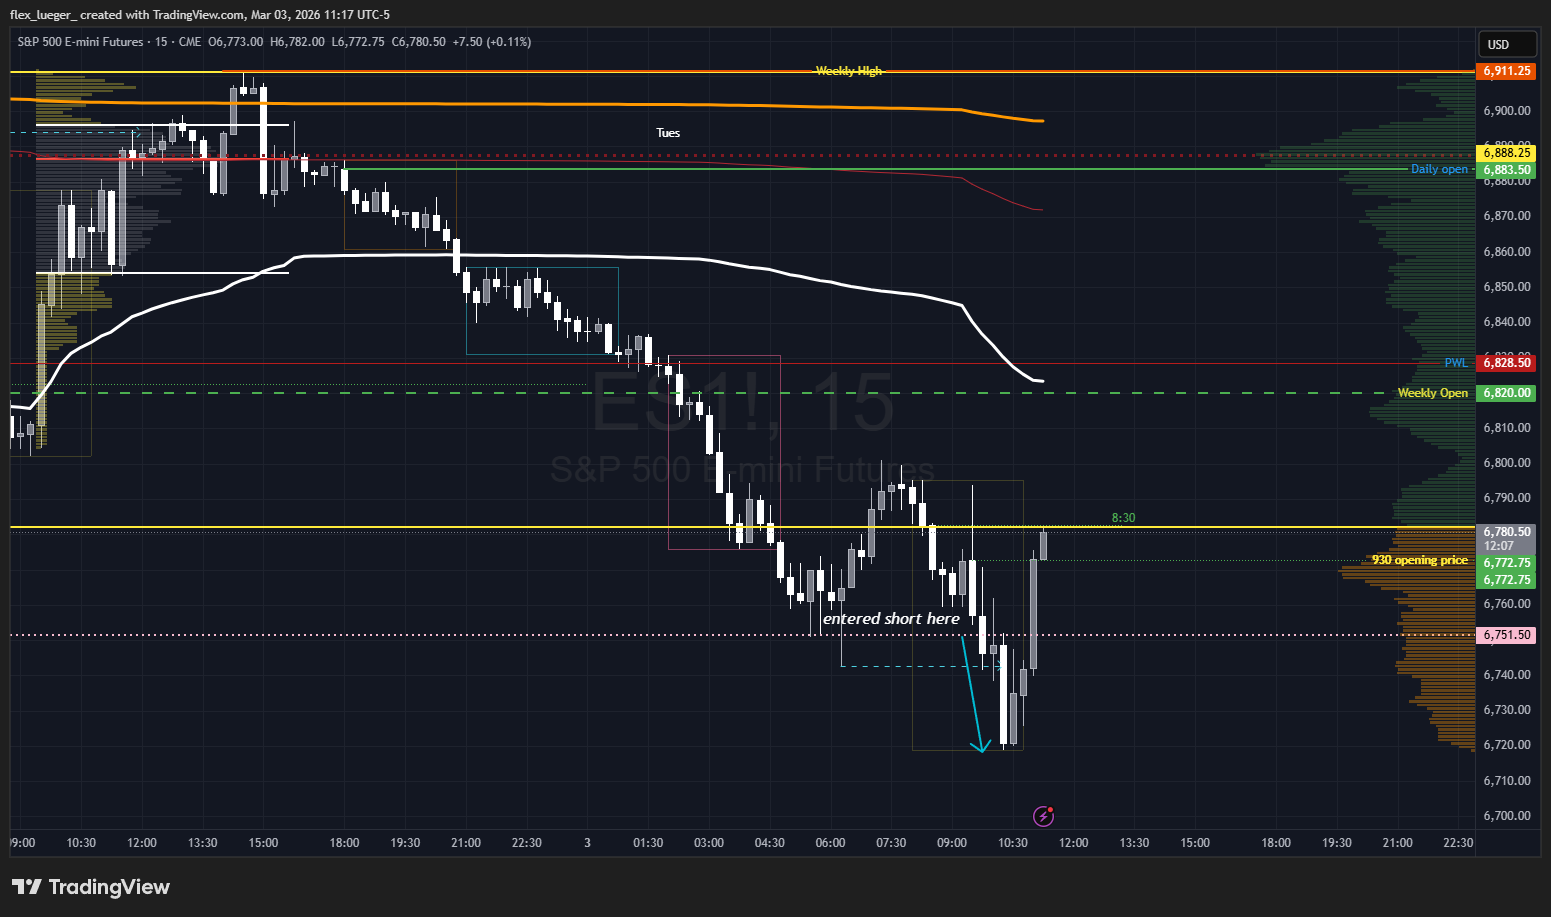Click the current price 6,780.50 countdown label
This screenshot has height=917, width=1551.
(x=1506, y=538)
